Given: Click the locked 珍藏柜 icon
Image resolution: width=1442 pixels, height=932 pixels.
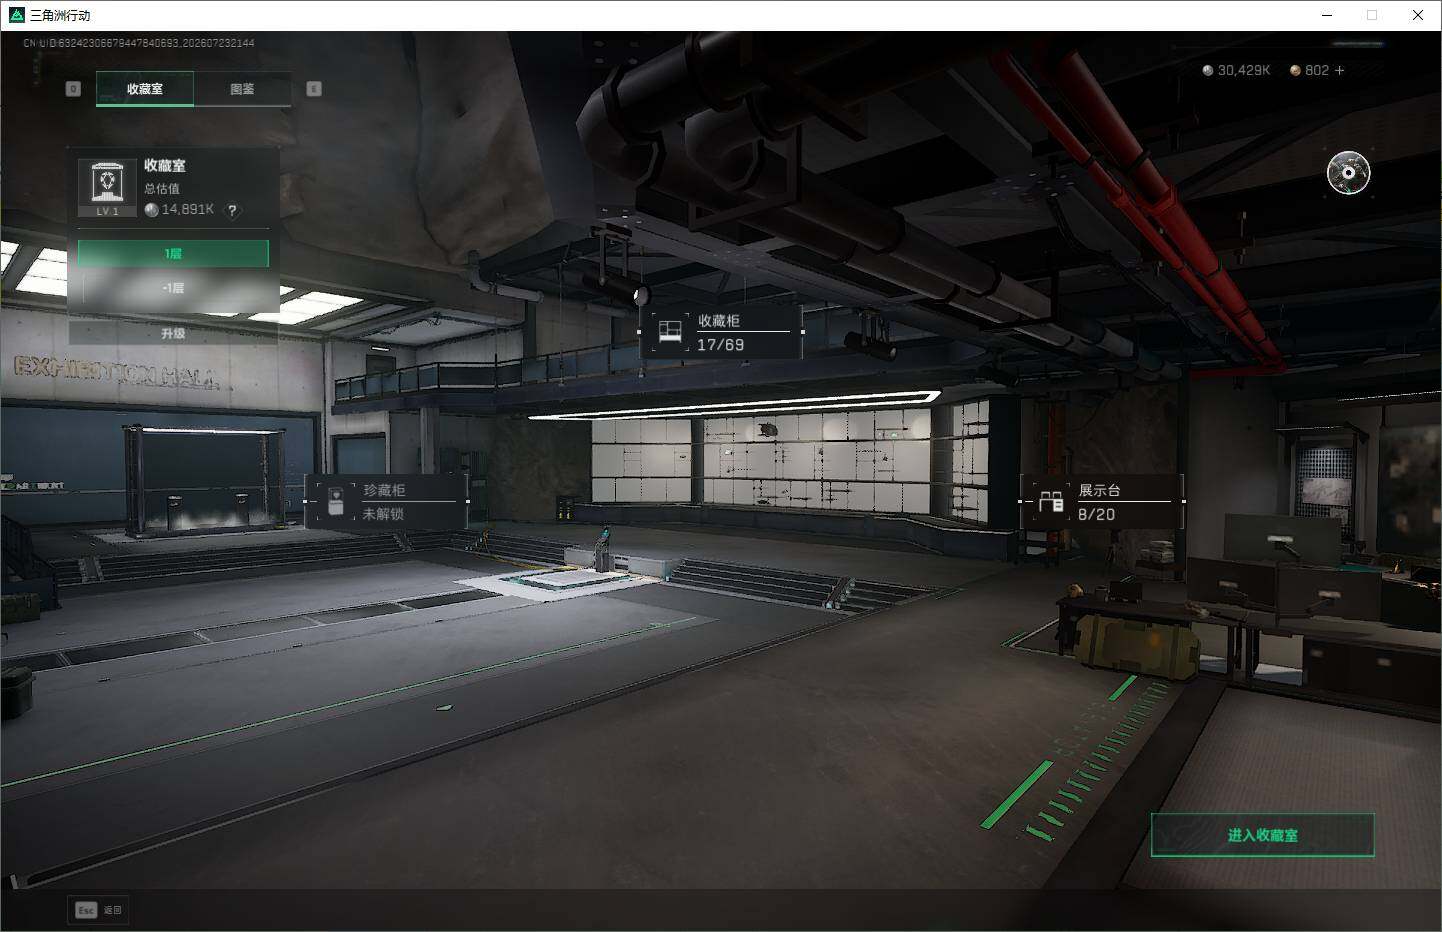Looking at the screenshot, I should [336, 501].
